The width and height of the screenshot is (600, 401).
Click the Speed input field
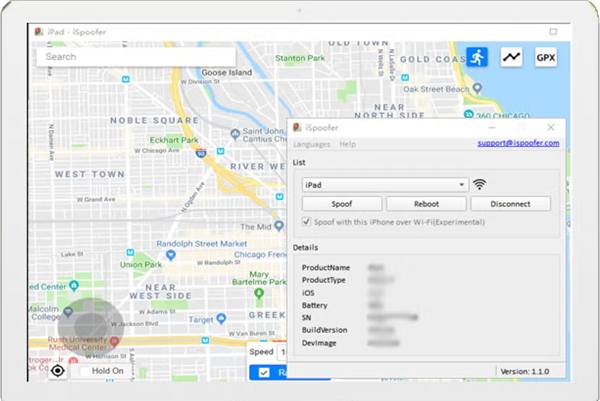[283, 352]
